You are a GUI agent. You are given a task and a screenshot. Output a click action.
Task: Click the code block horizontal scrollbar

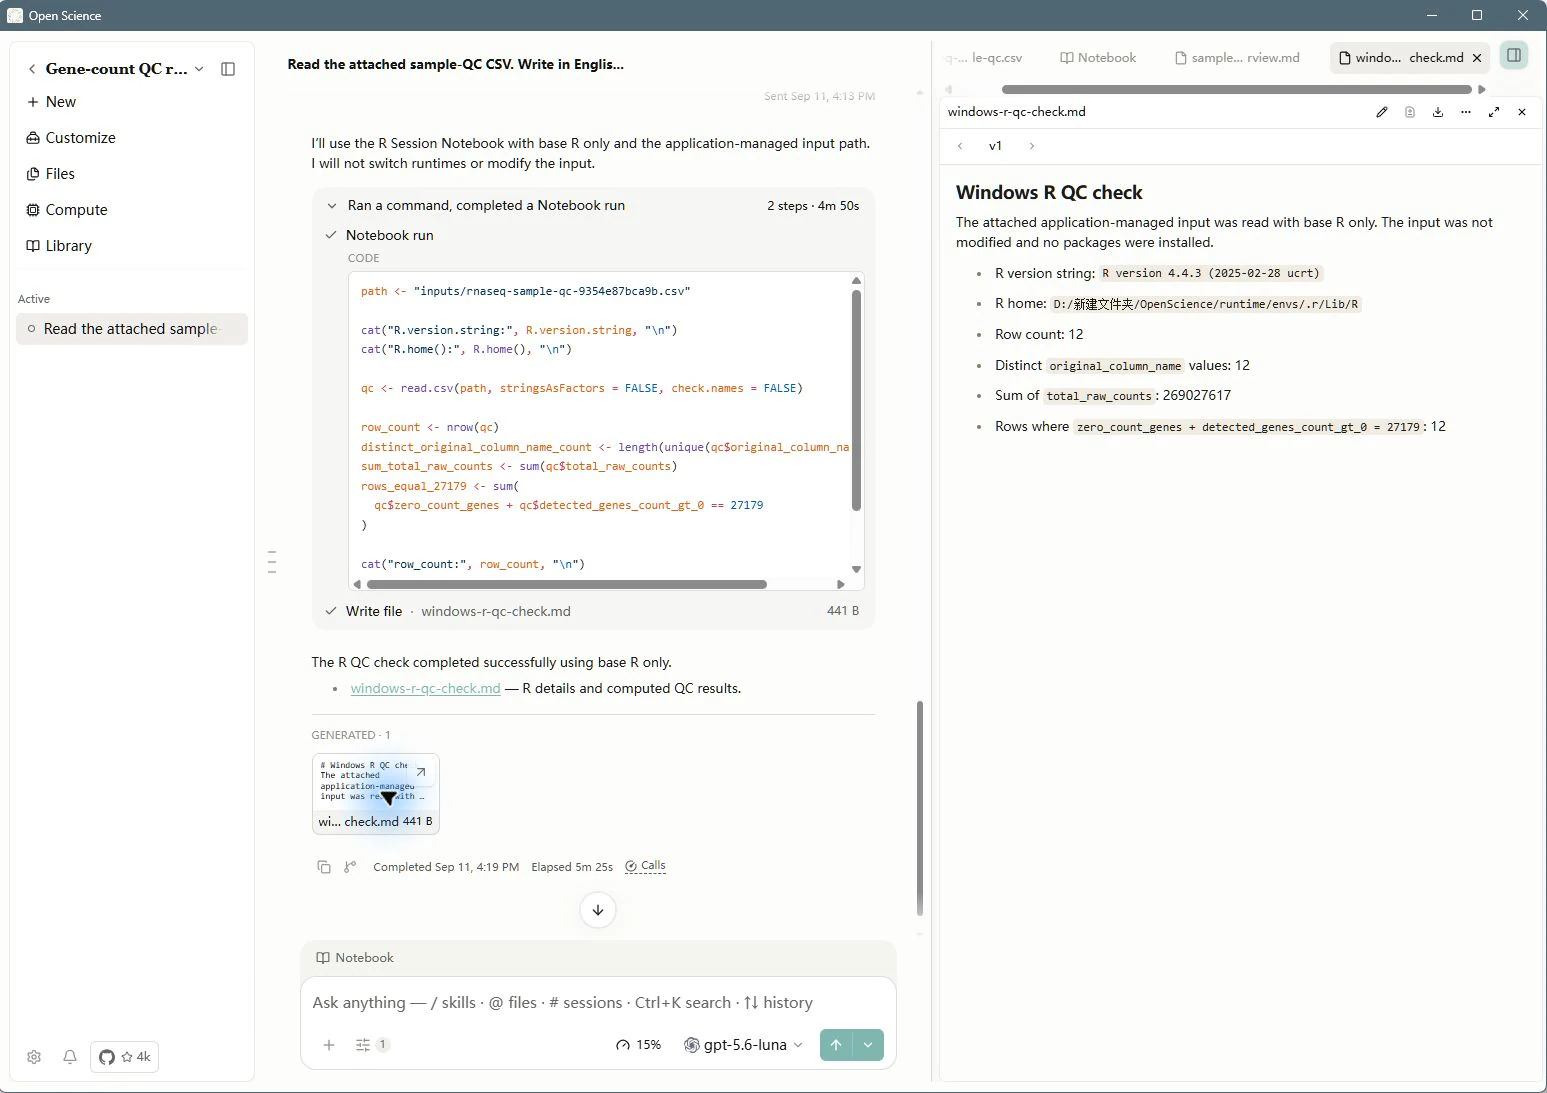566,584
